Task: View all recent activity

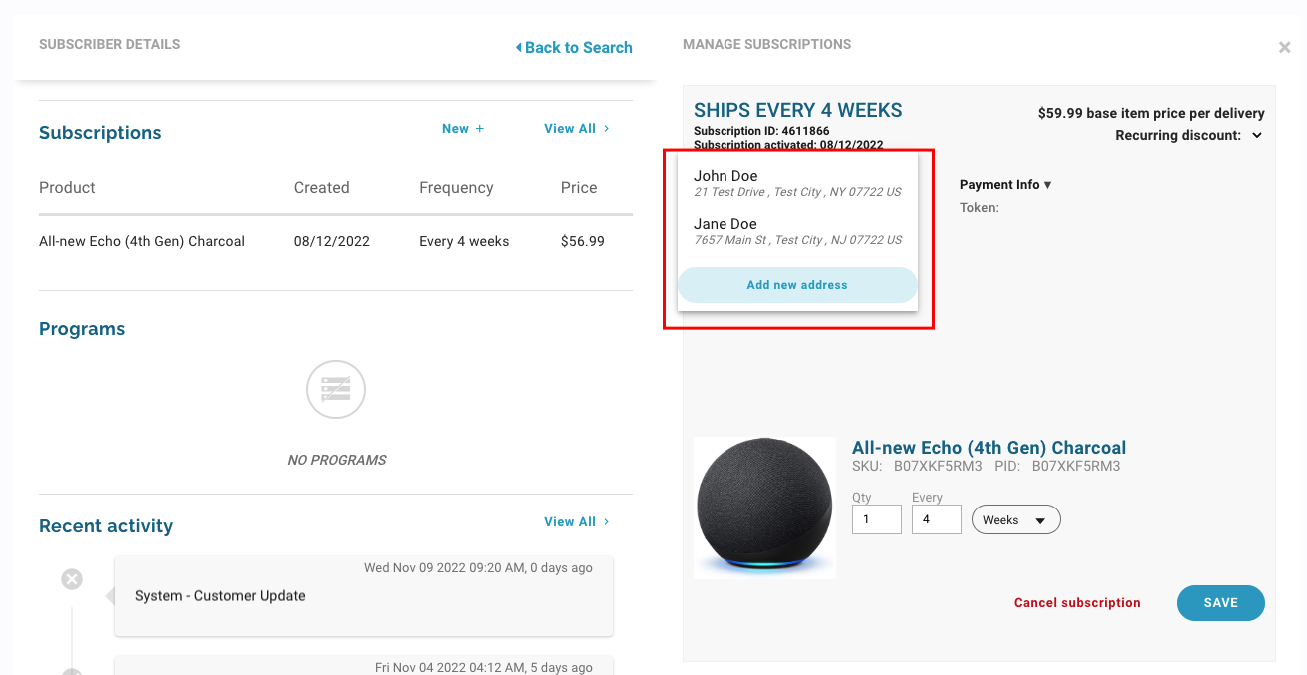Action: click(576, 522)
